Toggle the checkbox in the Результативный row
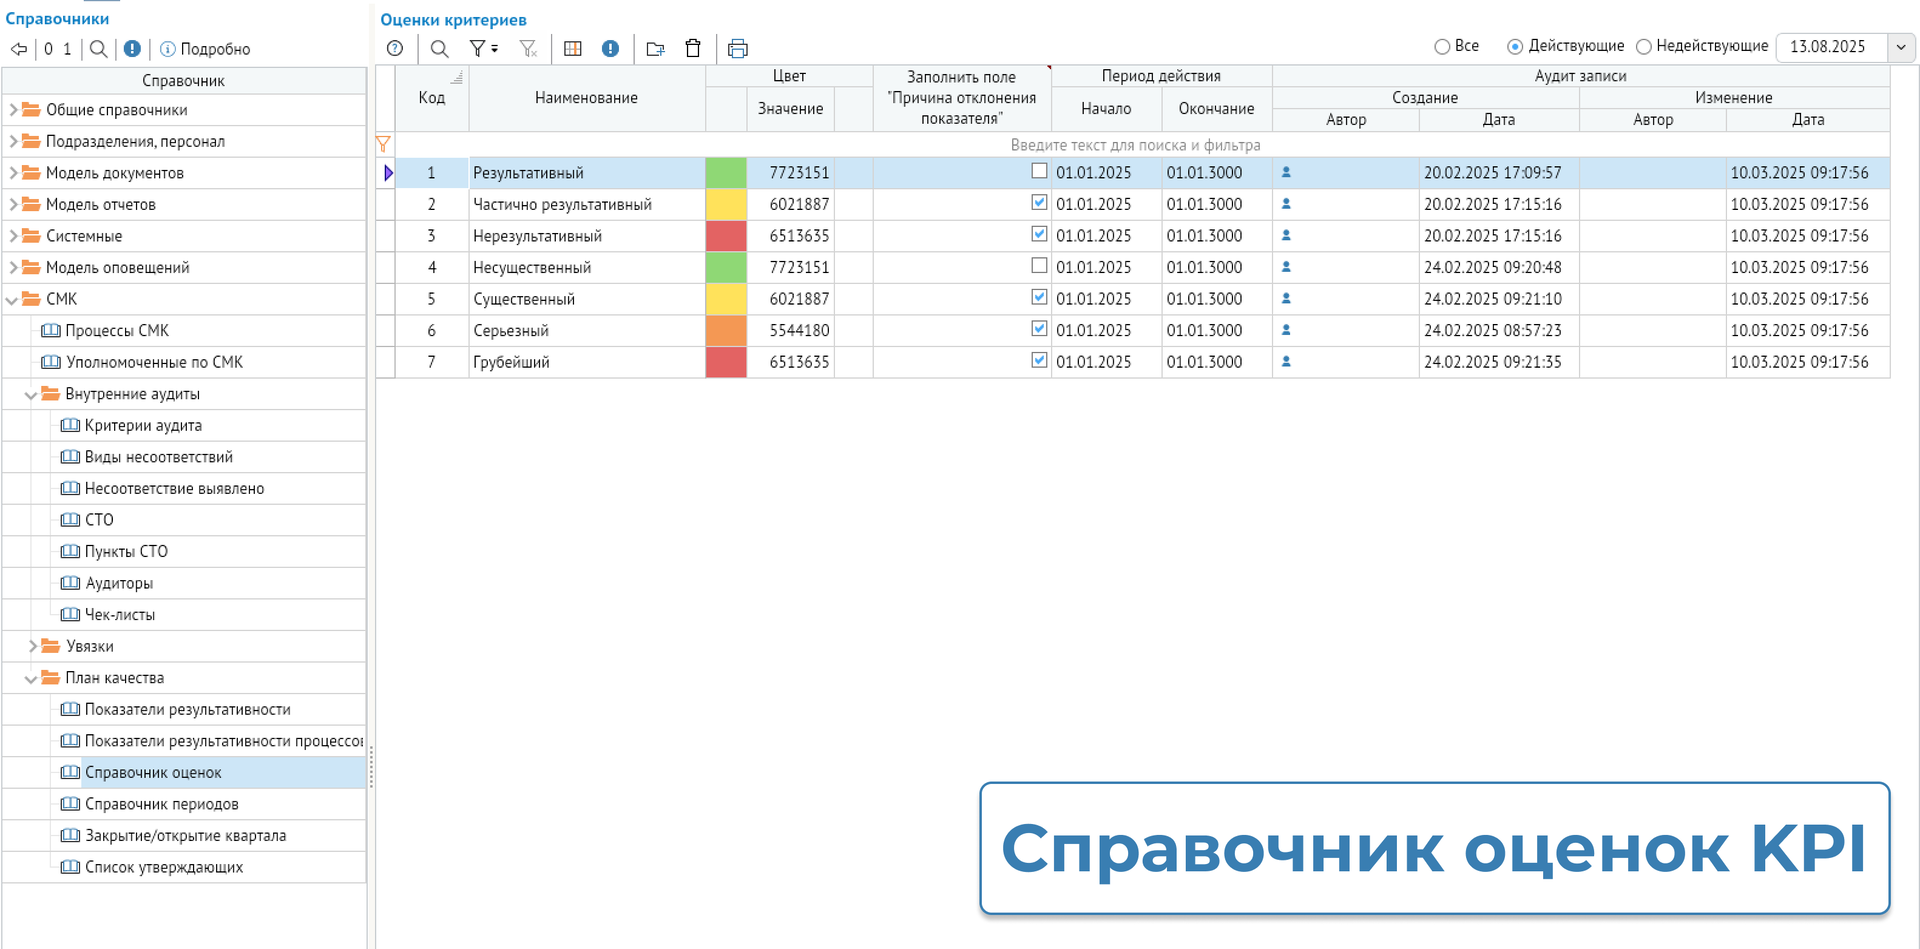1920x949 pixels. coord(1039,171)
